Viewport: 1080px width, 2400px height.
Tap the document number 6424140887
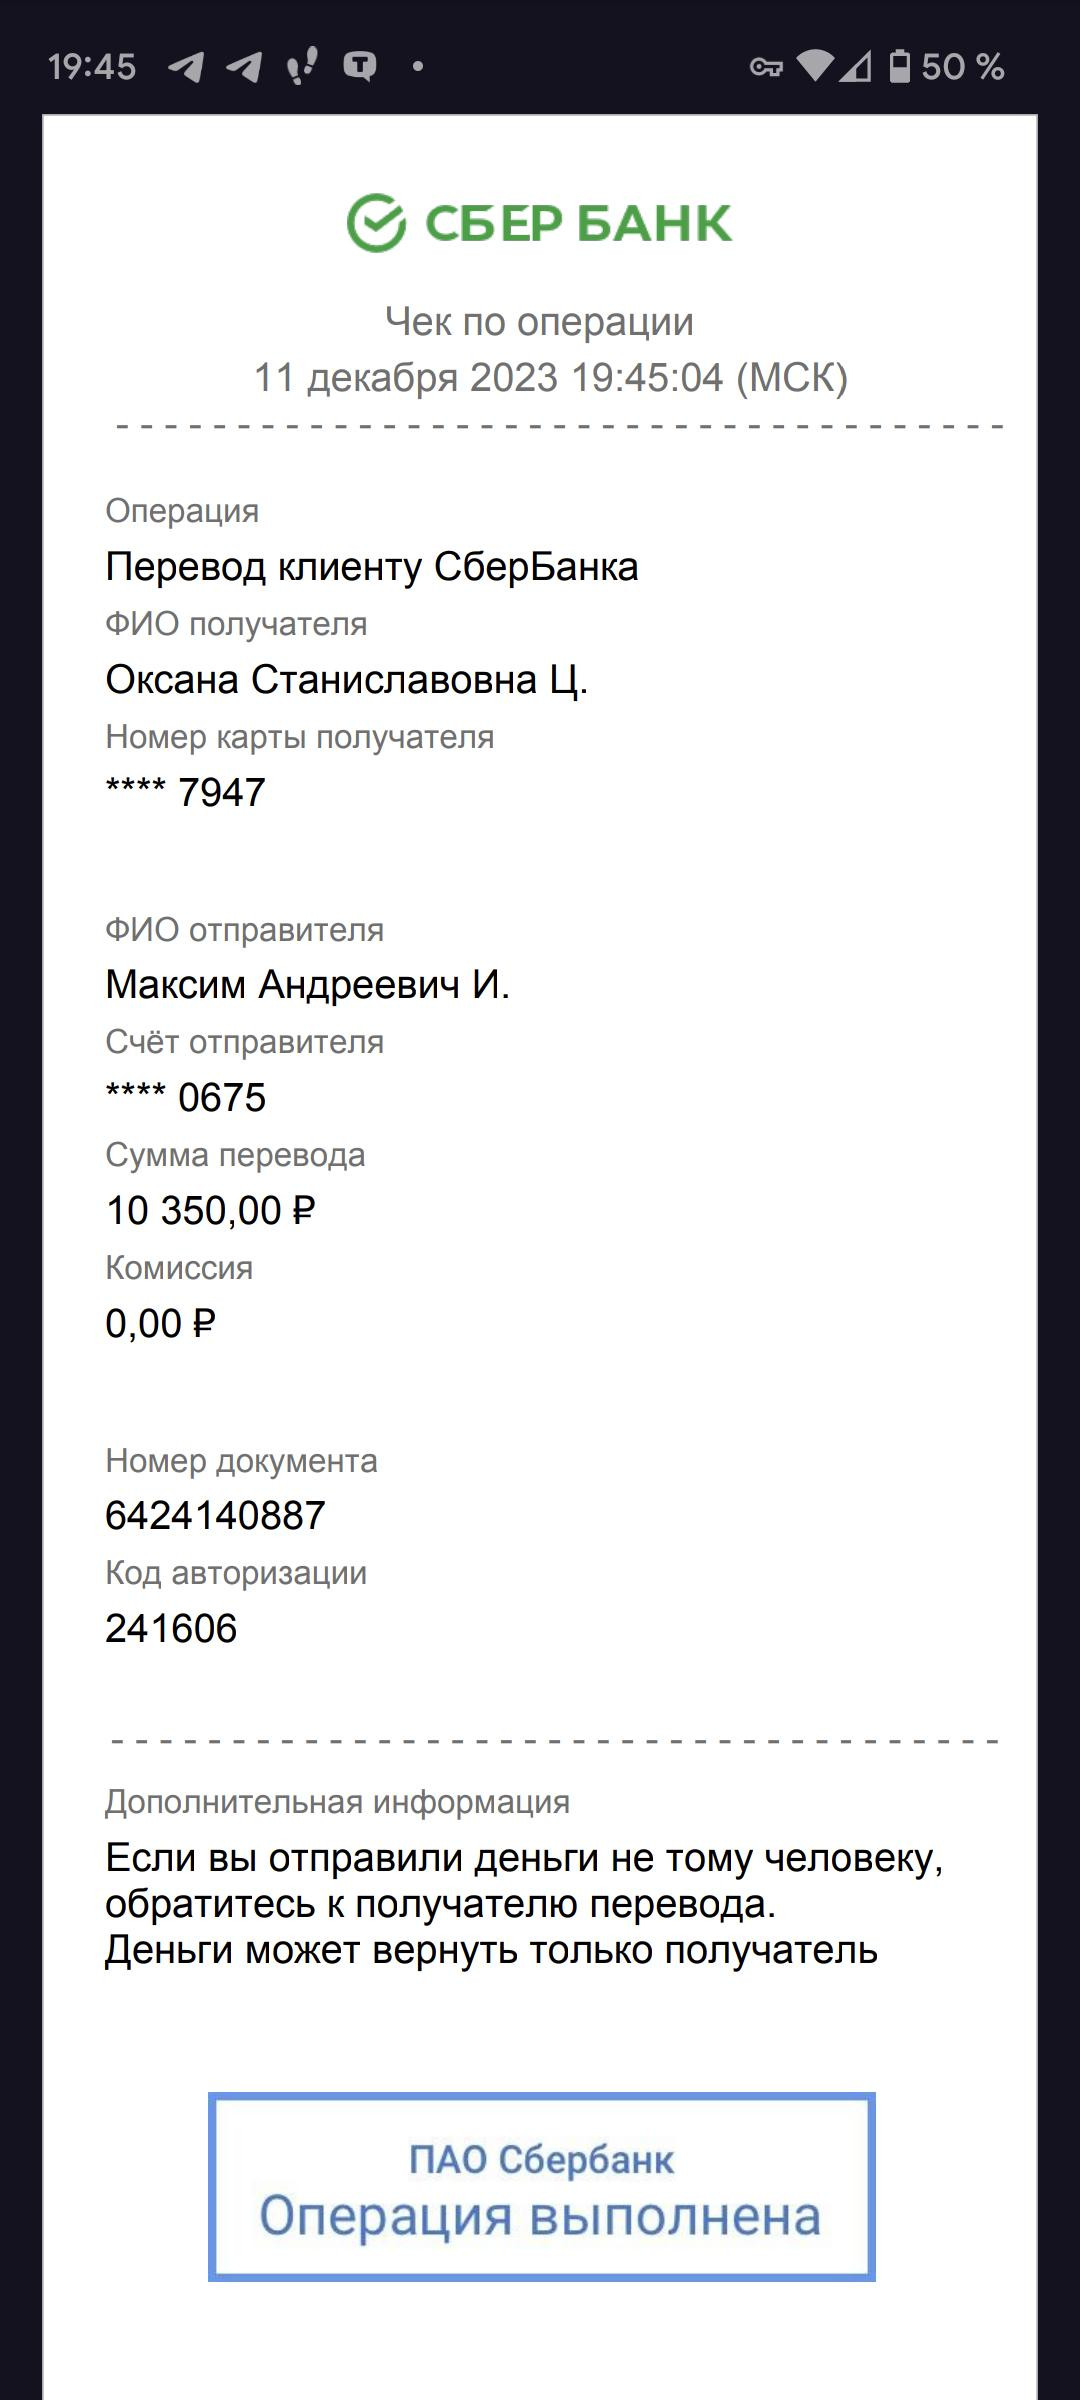pos(215,1516)
